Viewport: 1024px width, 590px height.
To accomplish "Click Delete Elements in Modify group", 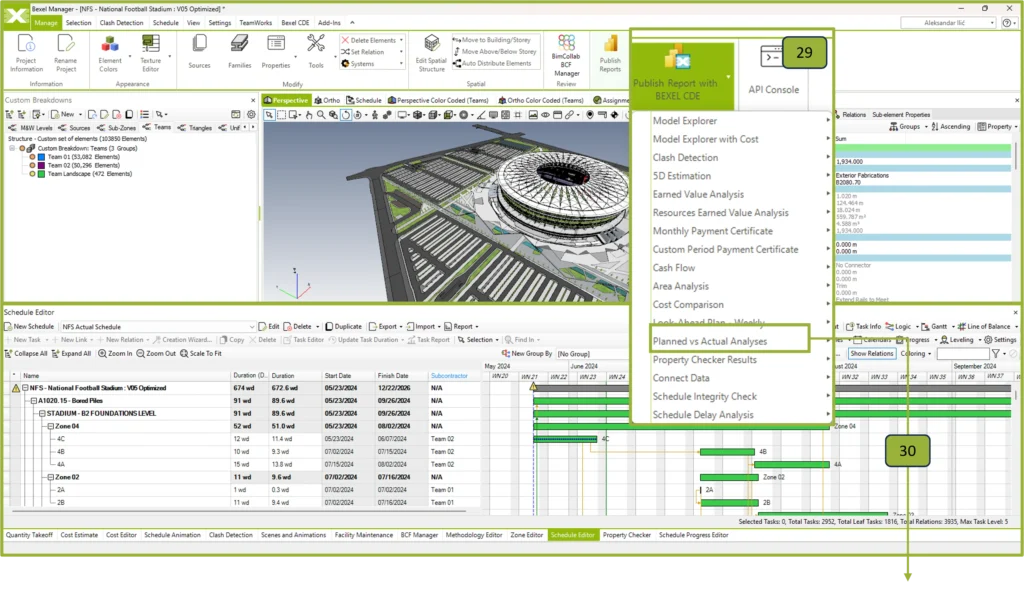I will [368, 40].
